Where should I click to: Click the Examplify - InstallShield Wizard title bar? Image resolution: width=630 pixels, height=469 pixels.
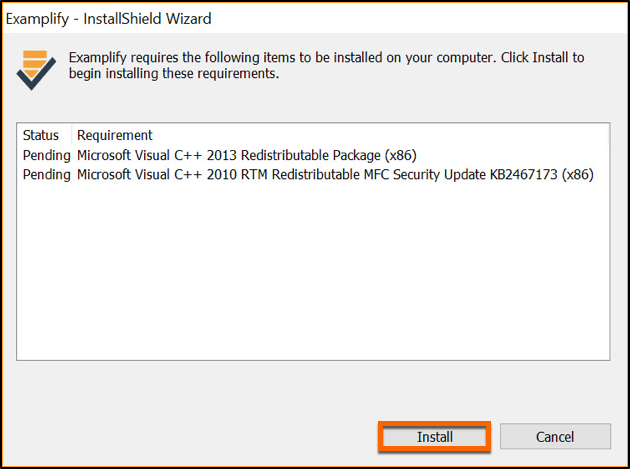point(110,19)
